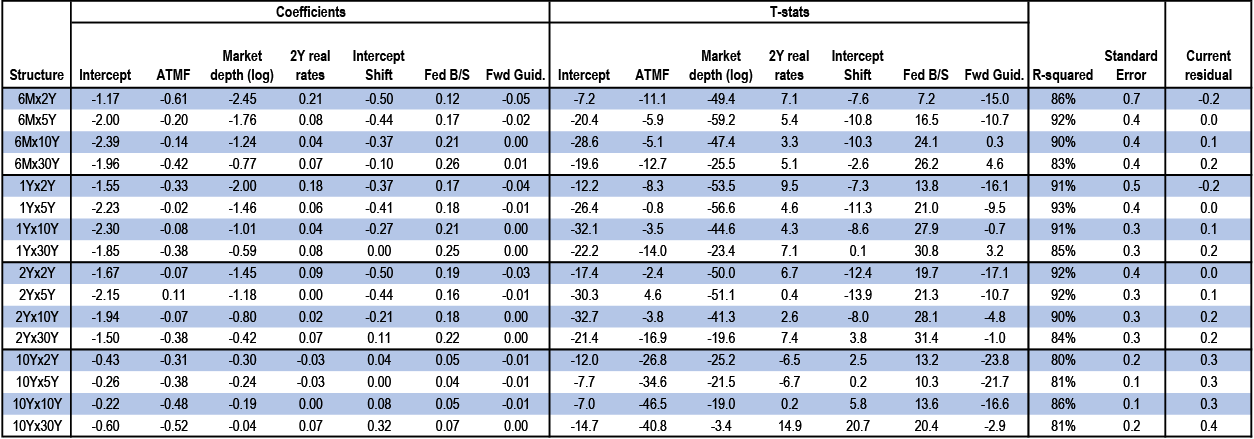
Task: Click the Coefficients group header
Action: tap(310, 10)
